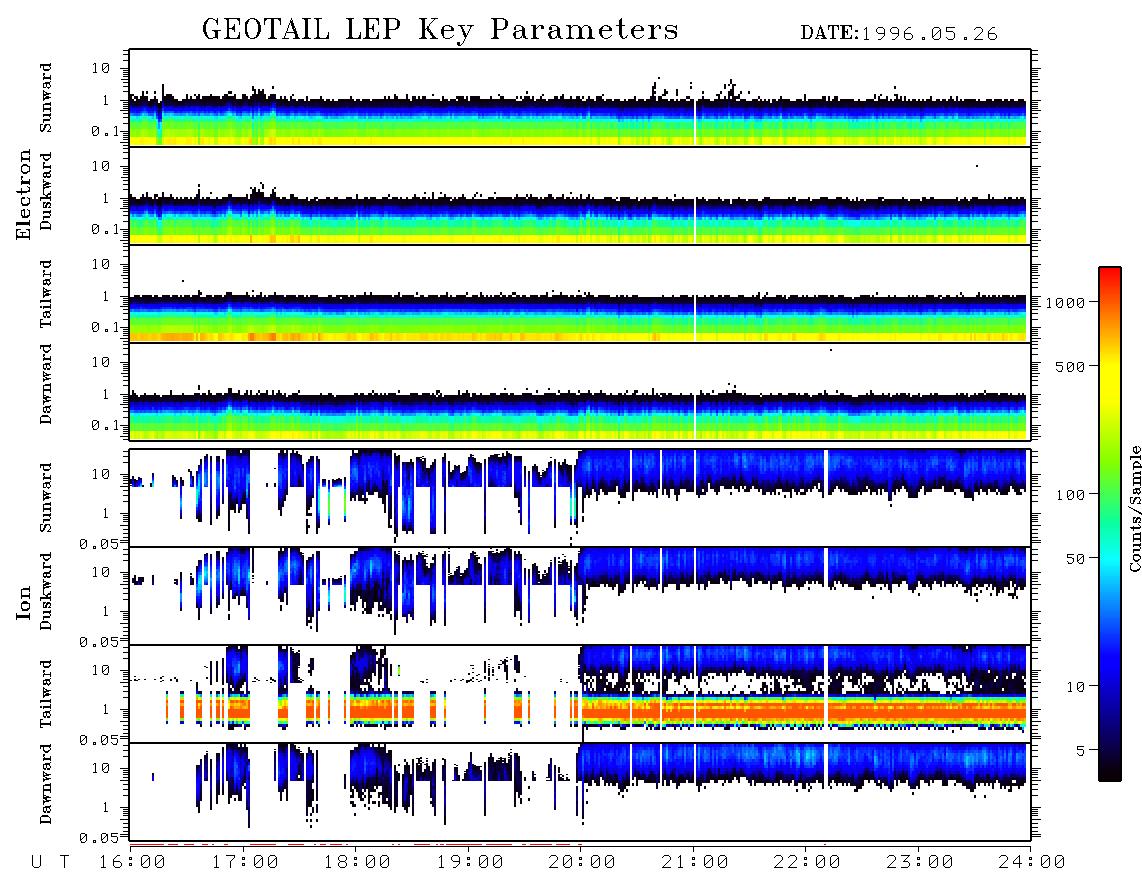Click the 50 colorbar tick label
The height and width of the screenshot is (880, 1142).
point(1075,559)
